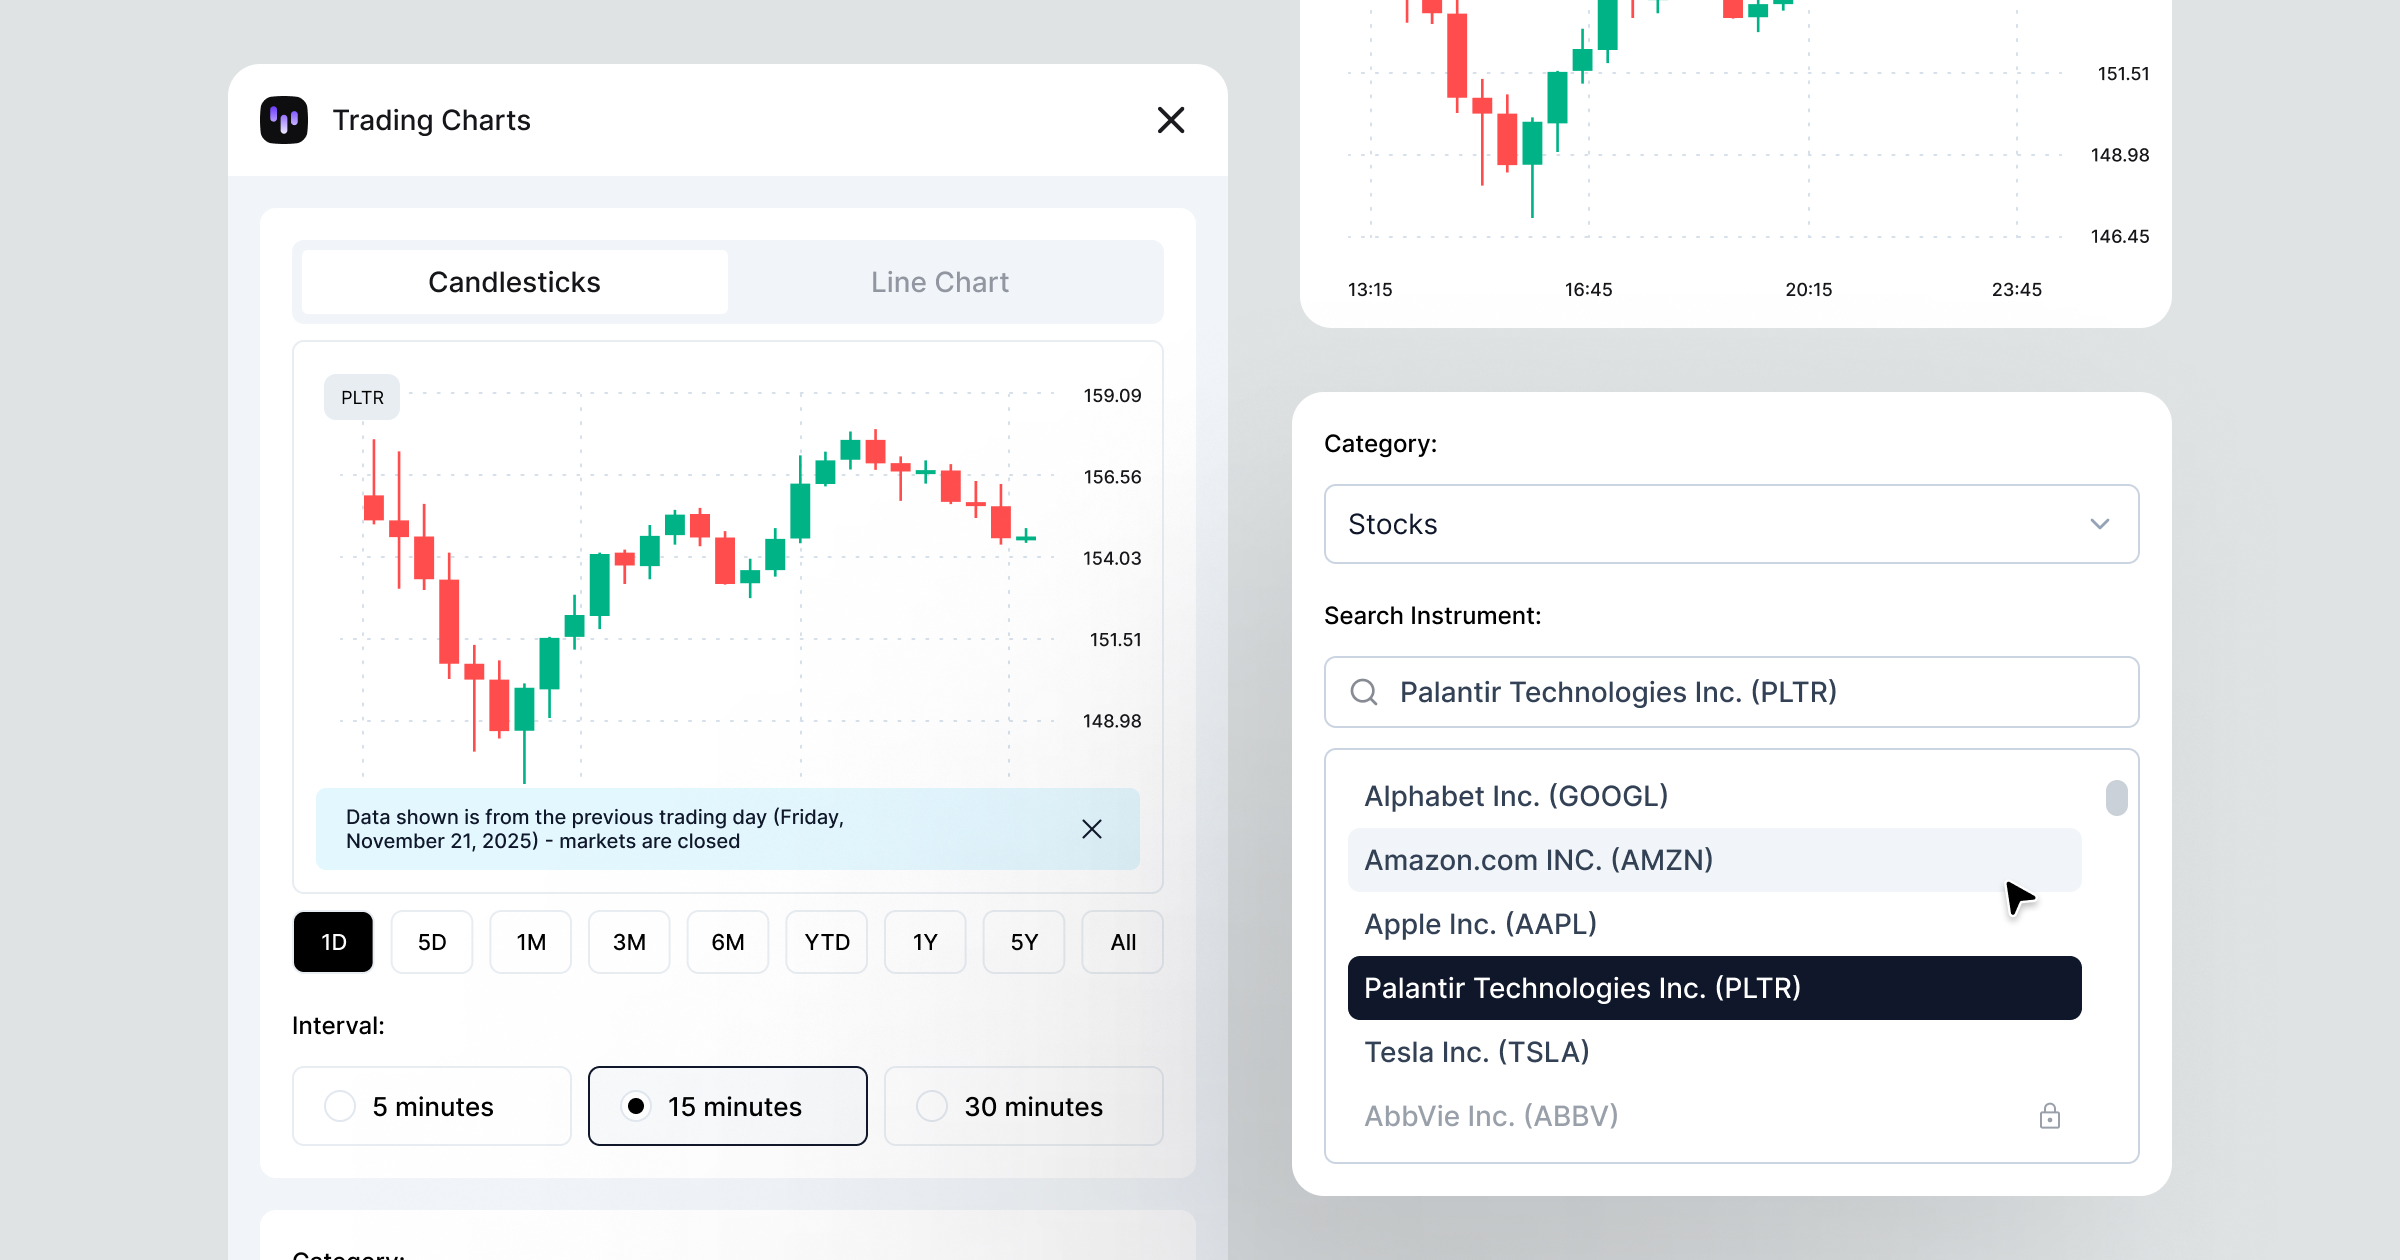Click the chevron on the Category selector

[2101, 524]
